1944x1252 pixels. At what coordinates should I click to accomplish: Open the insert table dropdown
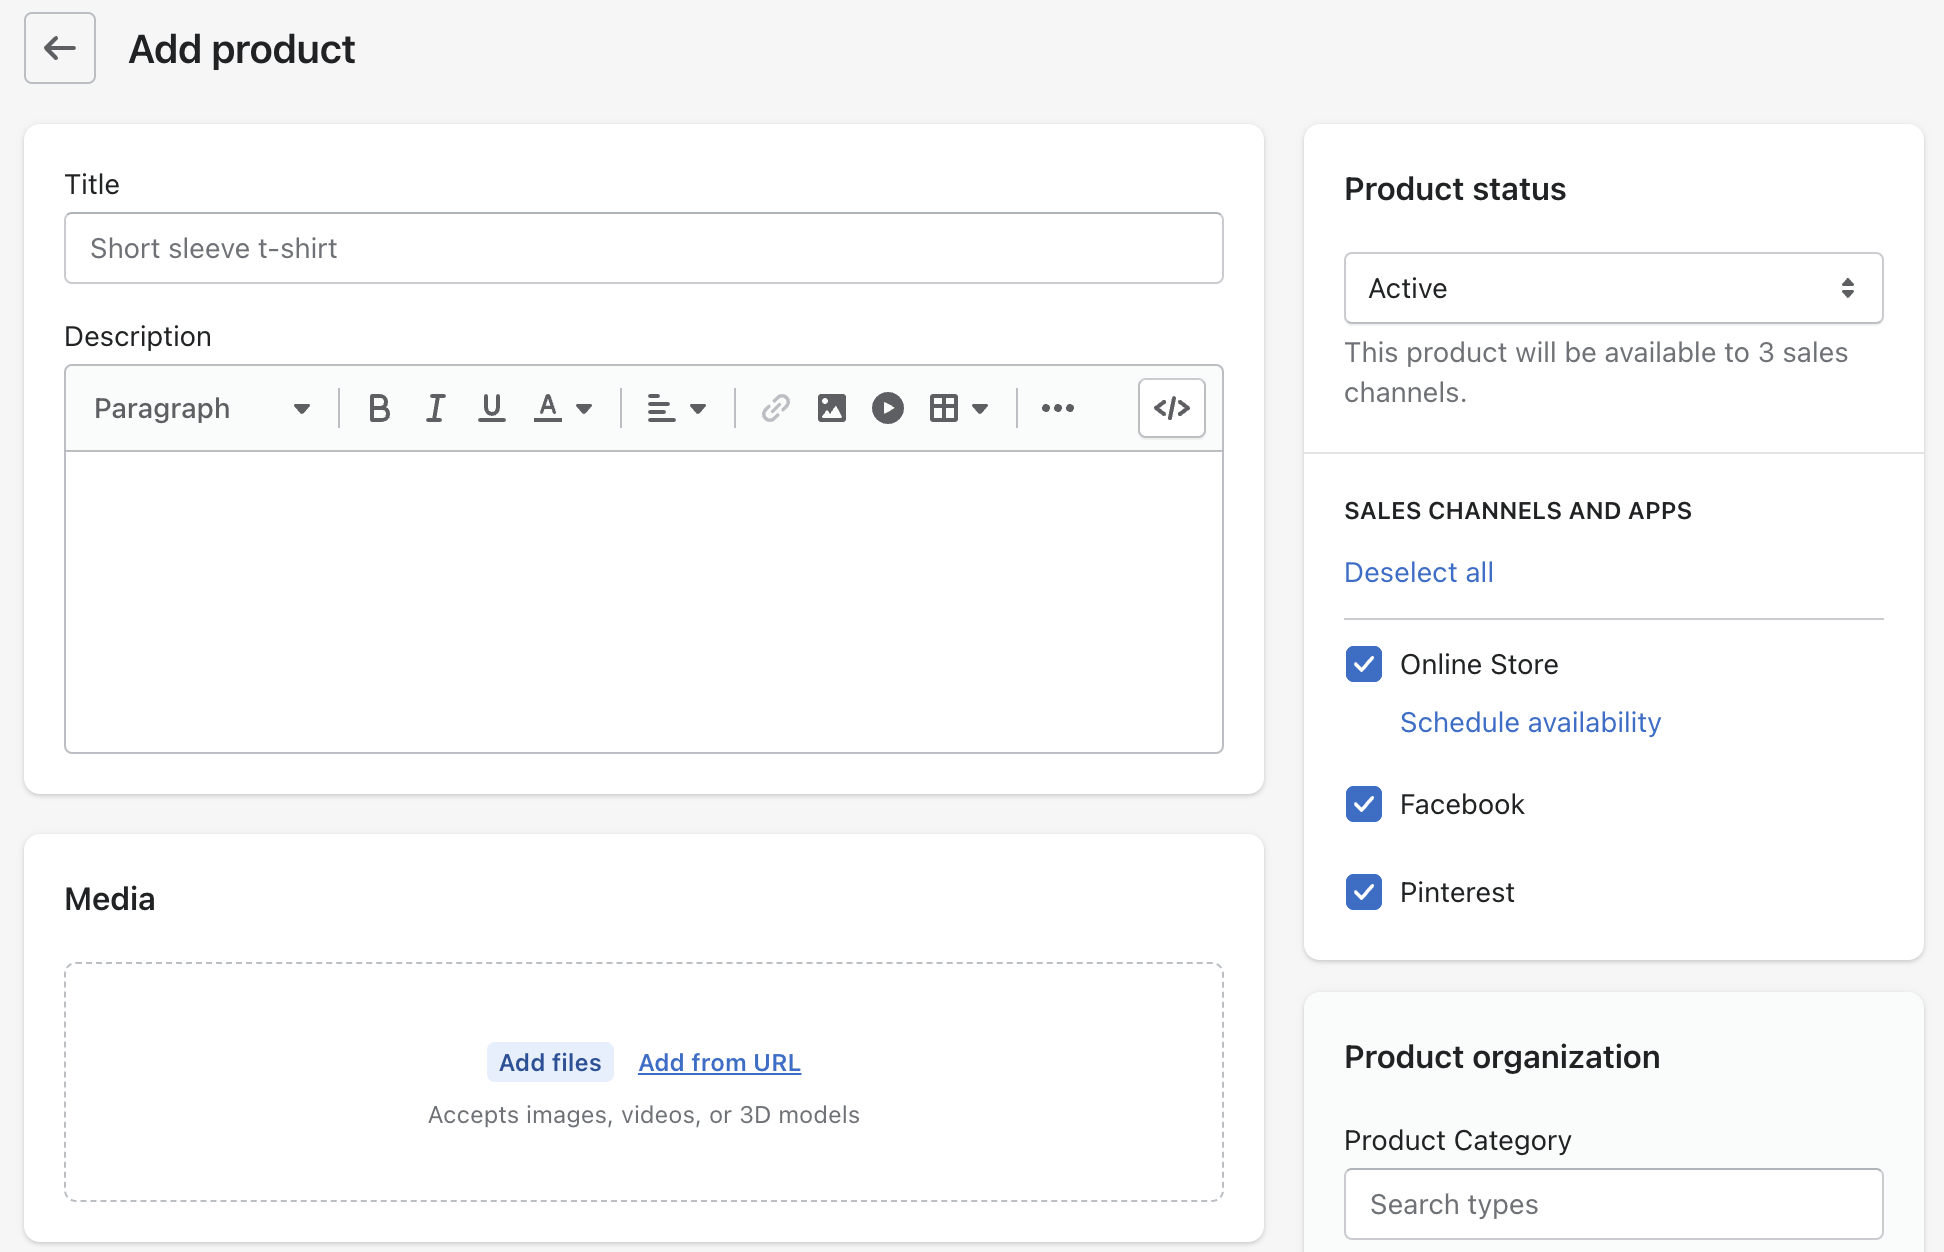958,408
